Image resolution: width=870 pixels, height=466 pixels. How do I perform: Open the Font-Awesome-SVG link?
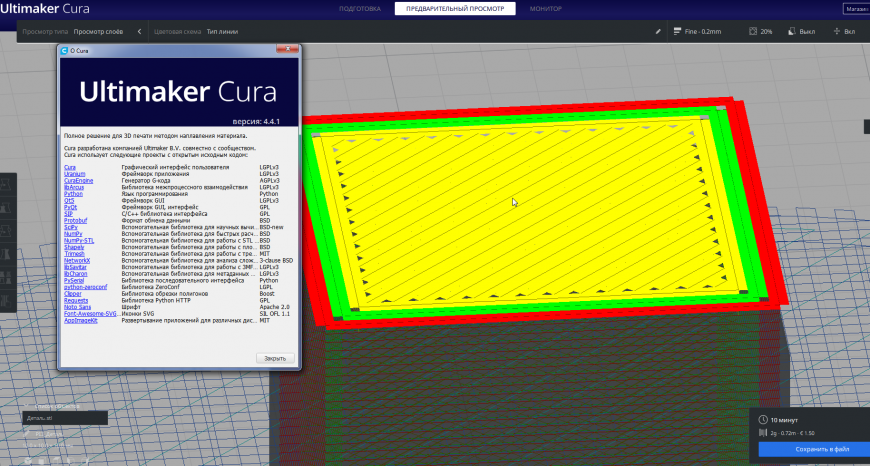91,313
